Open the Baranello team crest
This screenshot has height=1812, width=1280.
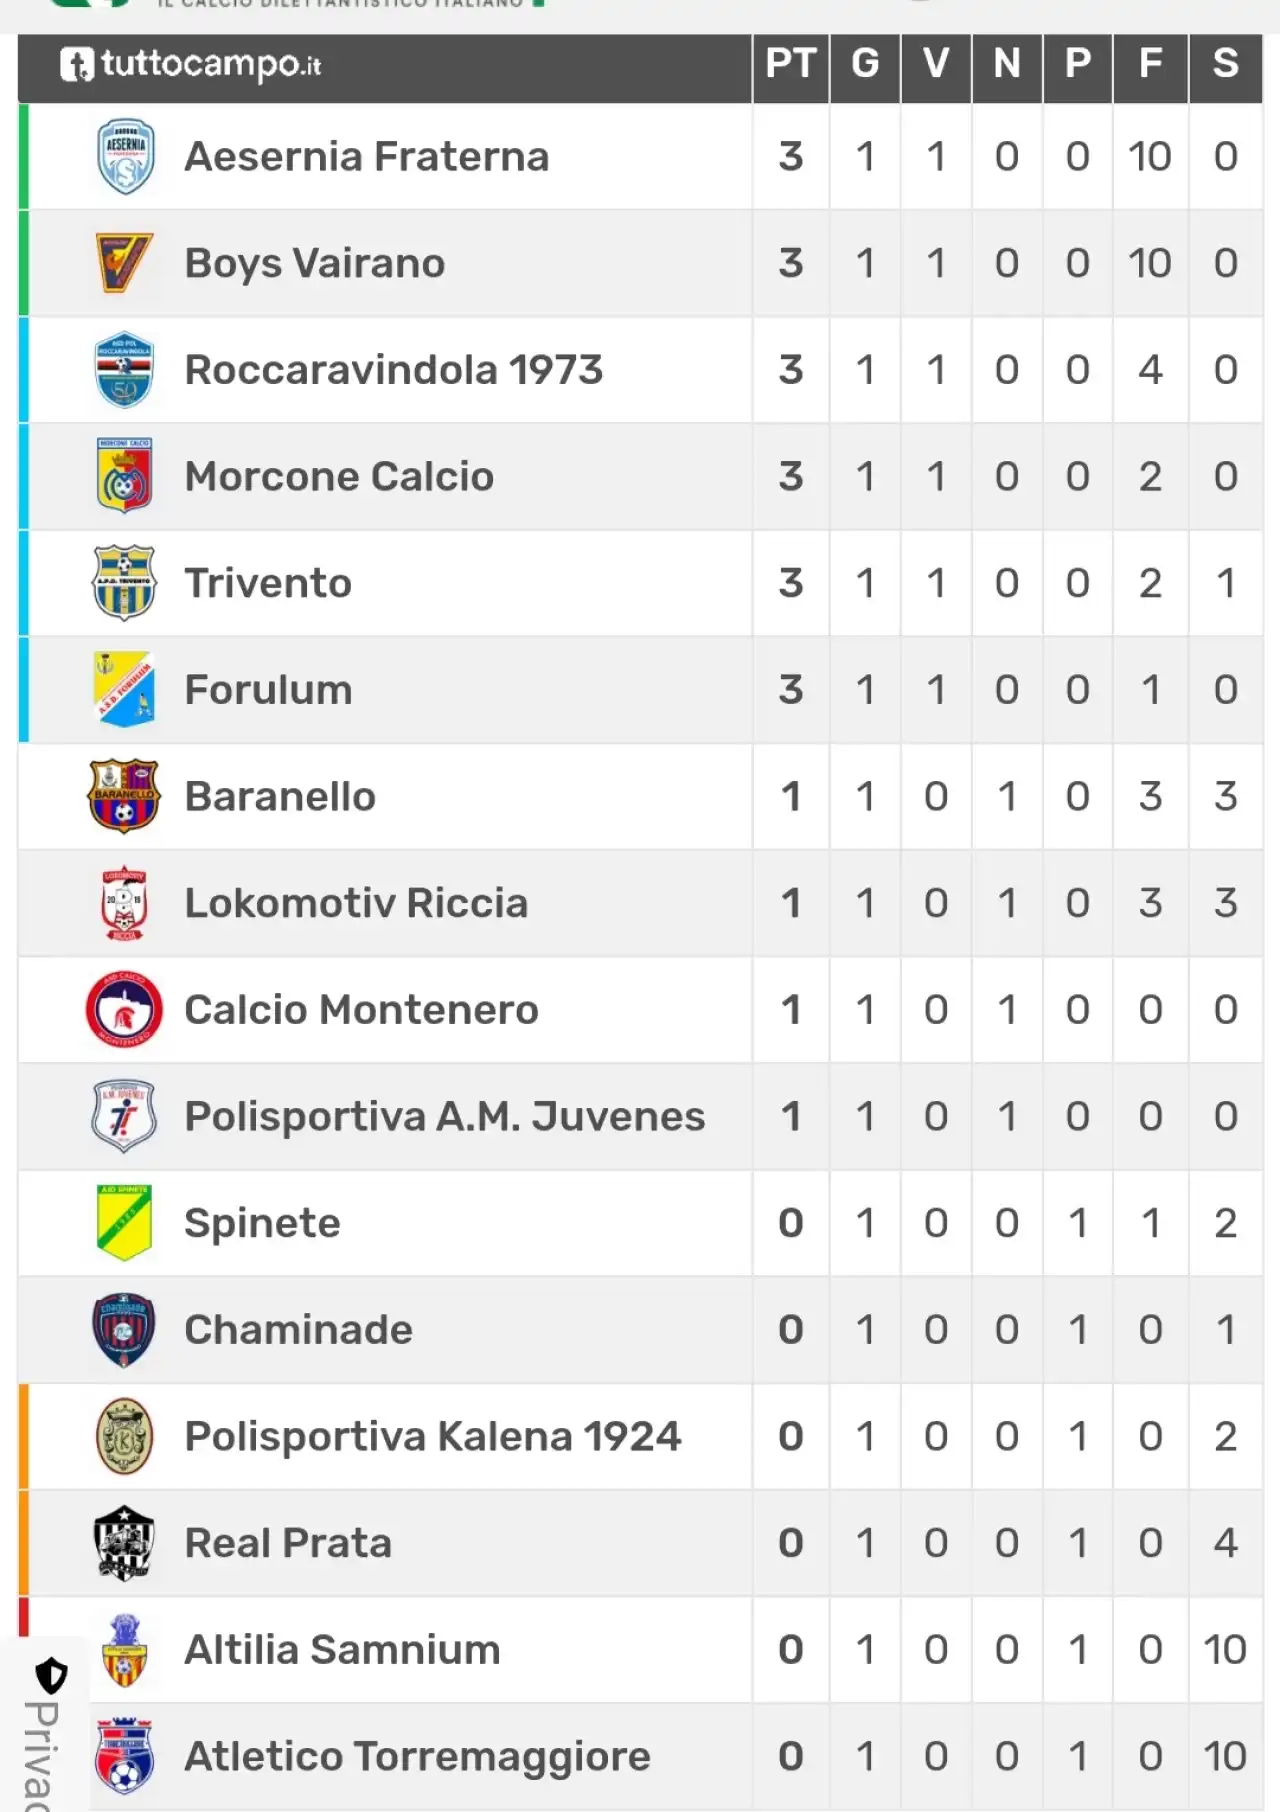point(124,796)
